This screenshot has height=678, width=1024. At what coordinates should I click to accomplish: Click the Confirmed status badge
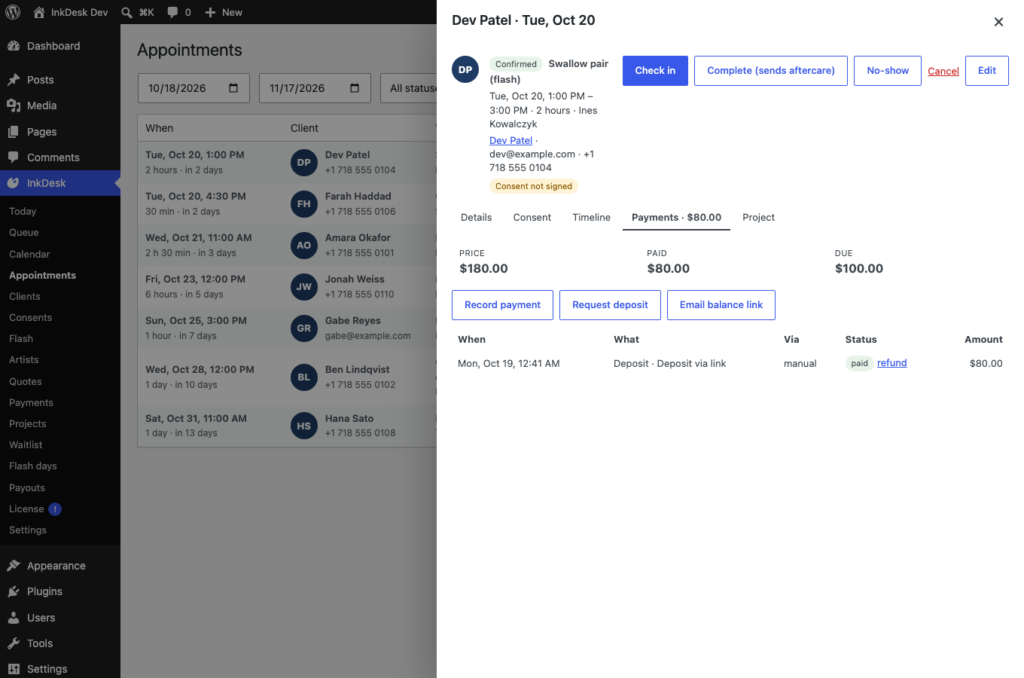coord(516,64)
